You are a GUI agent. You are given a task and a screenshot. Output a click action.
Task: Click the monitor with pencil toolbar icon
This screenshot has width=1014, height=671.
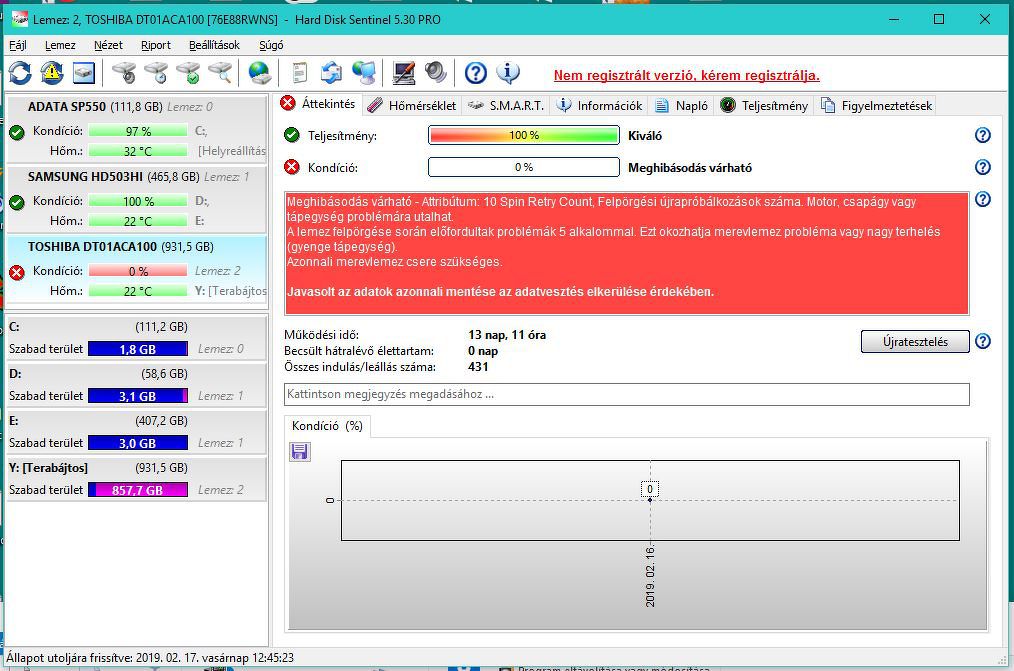point(404,72)
